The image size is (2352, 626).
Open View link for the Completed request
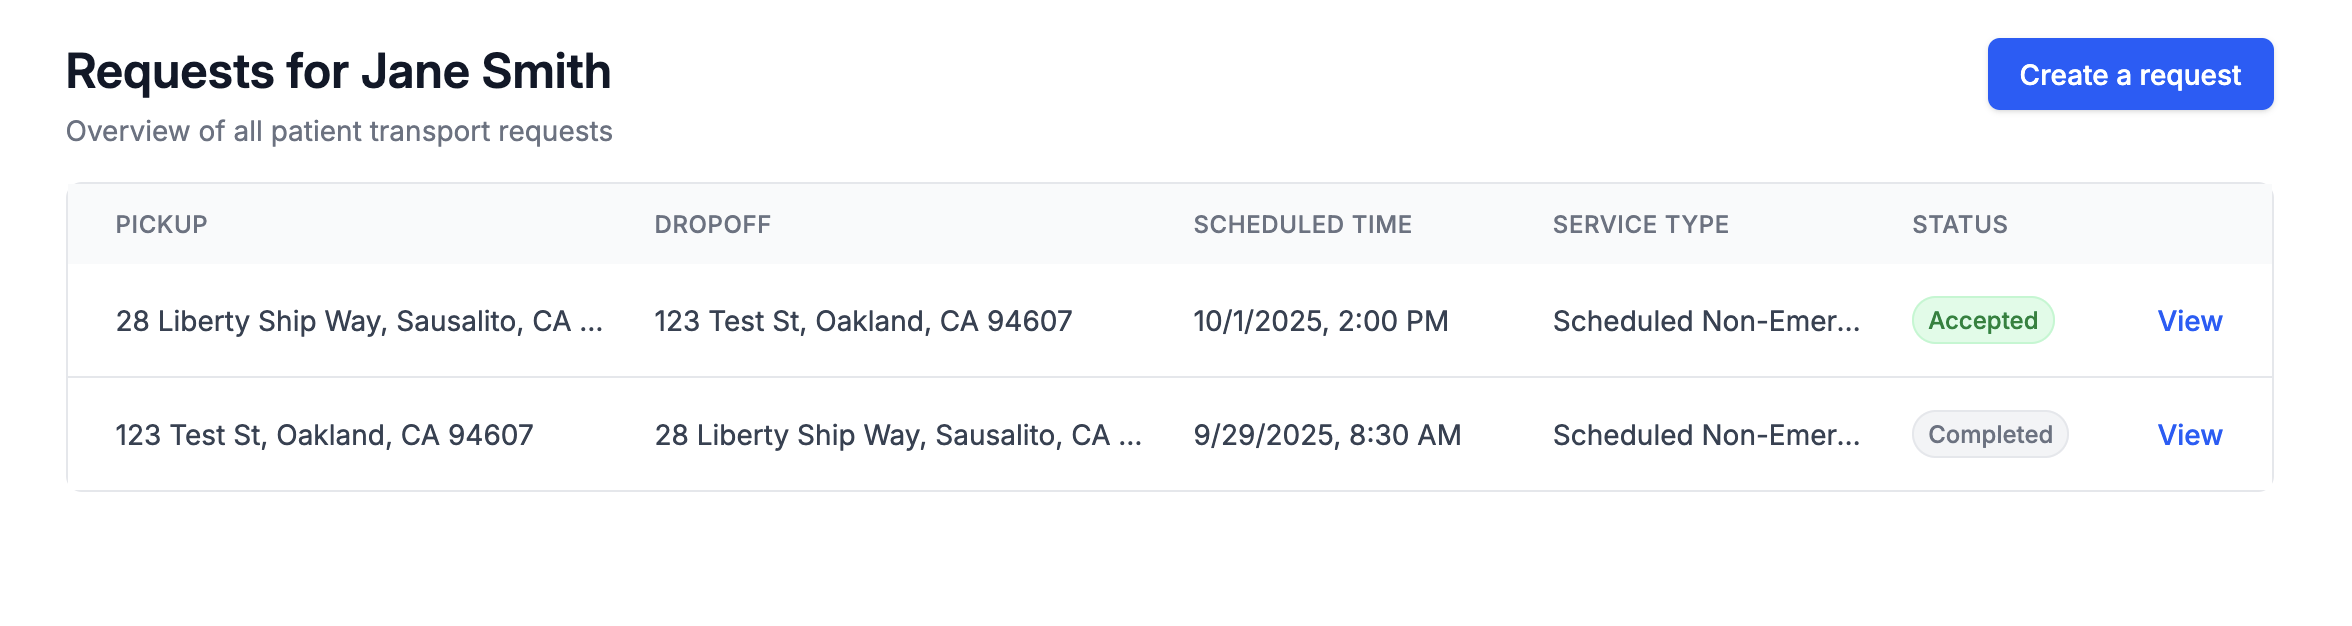2189,435
